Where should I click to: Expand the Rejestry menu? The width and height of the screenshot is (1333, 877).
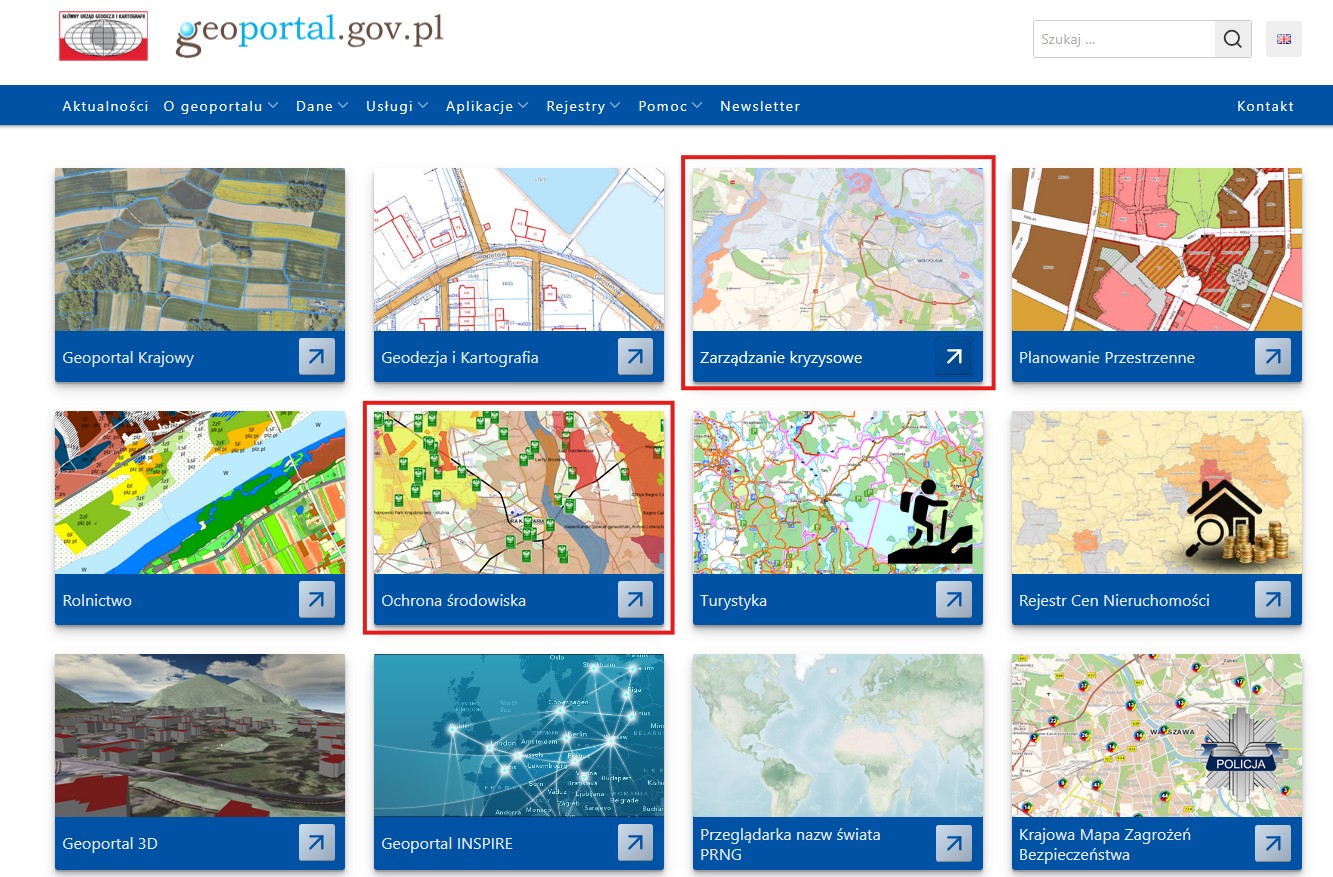tap(582, 106)
